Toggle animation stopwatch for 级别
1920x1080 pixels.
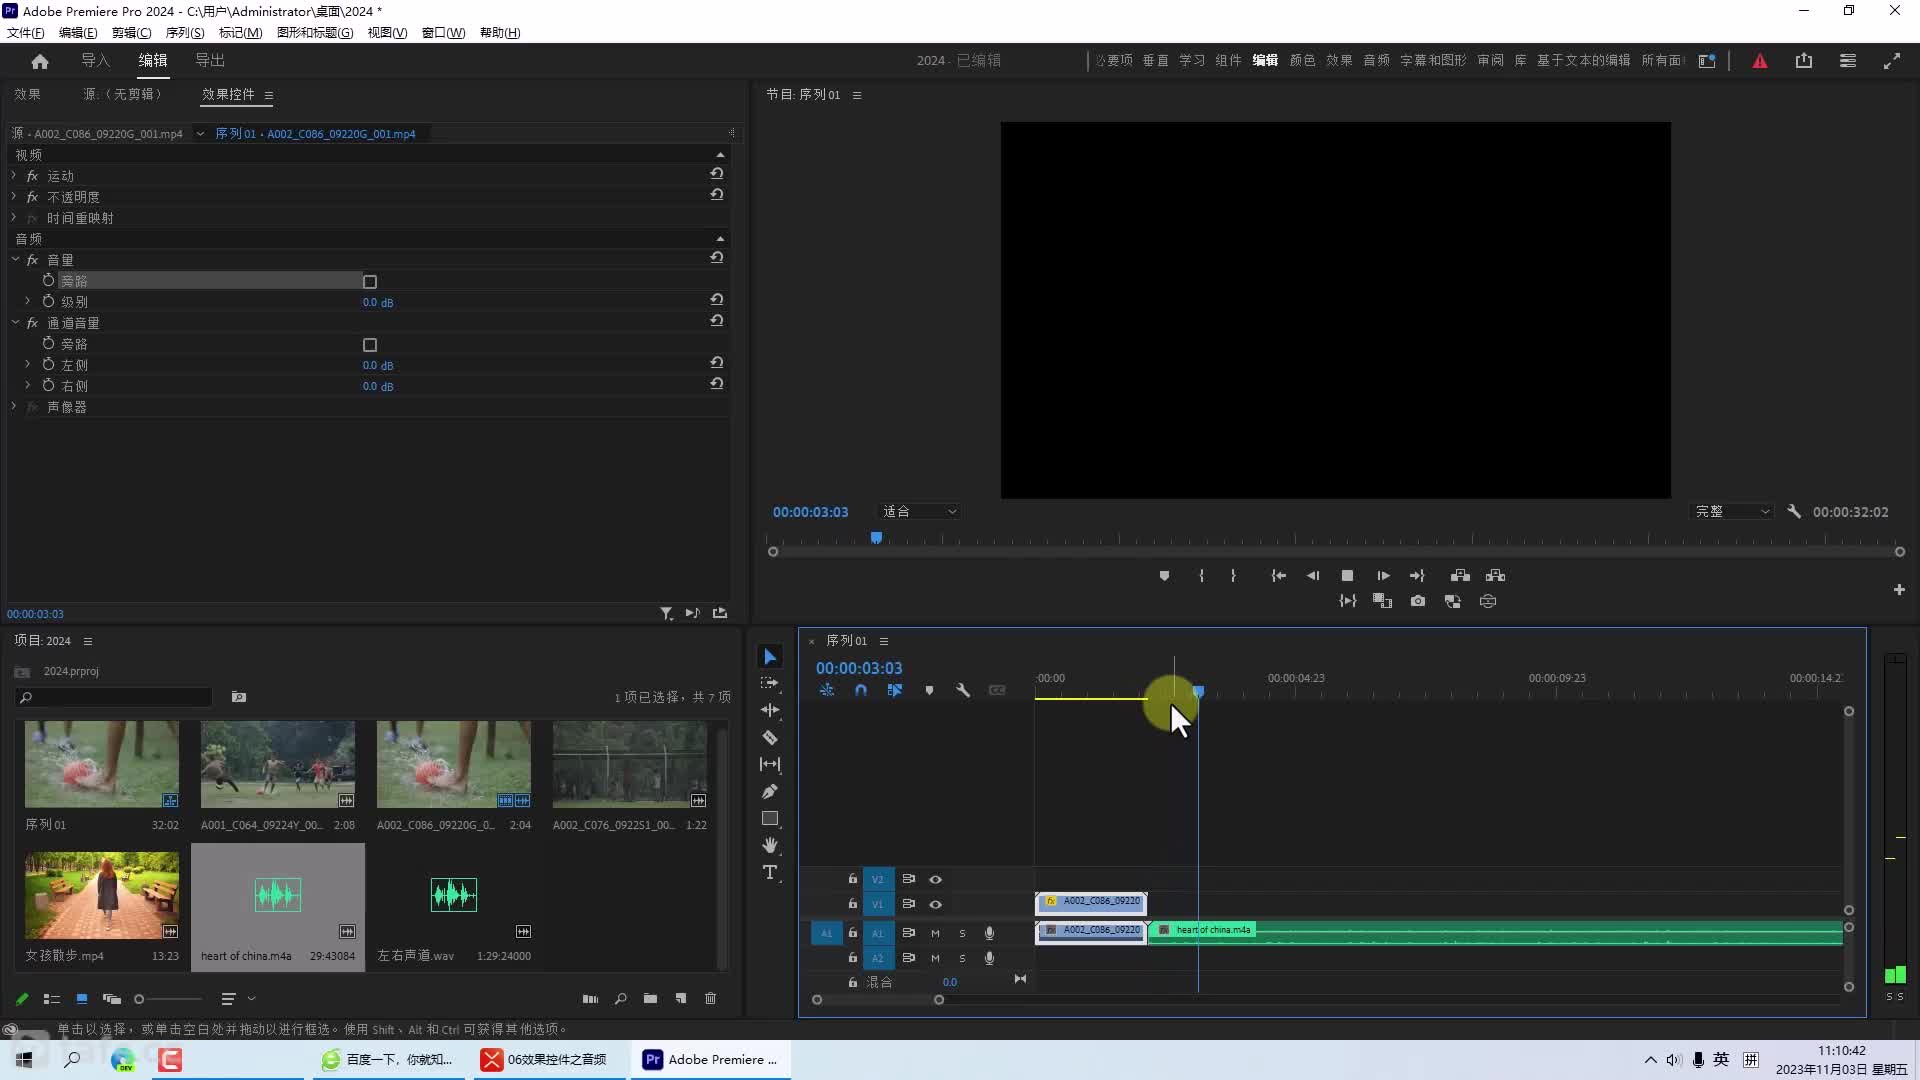(x=48, y=301)
